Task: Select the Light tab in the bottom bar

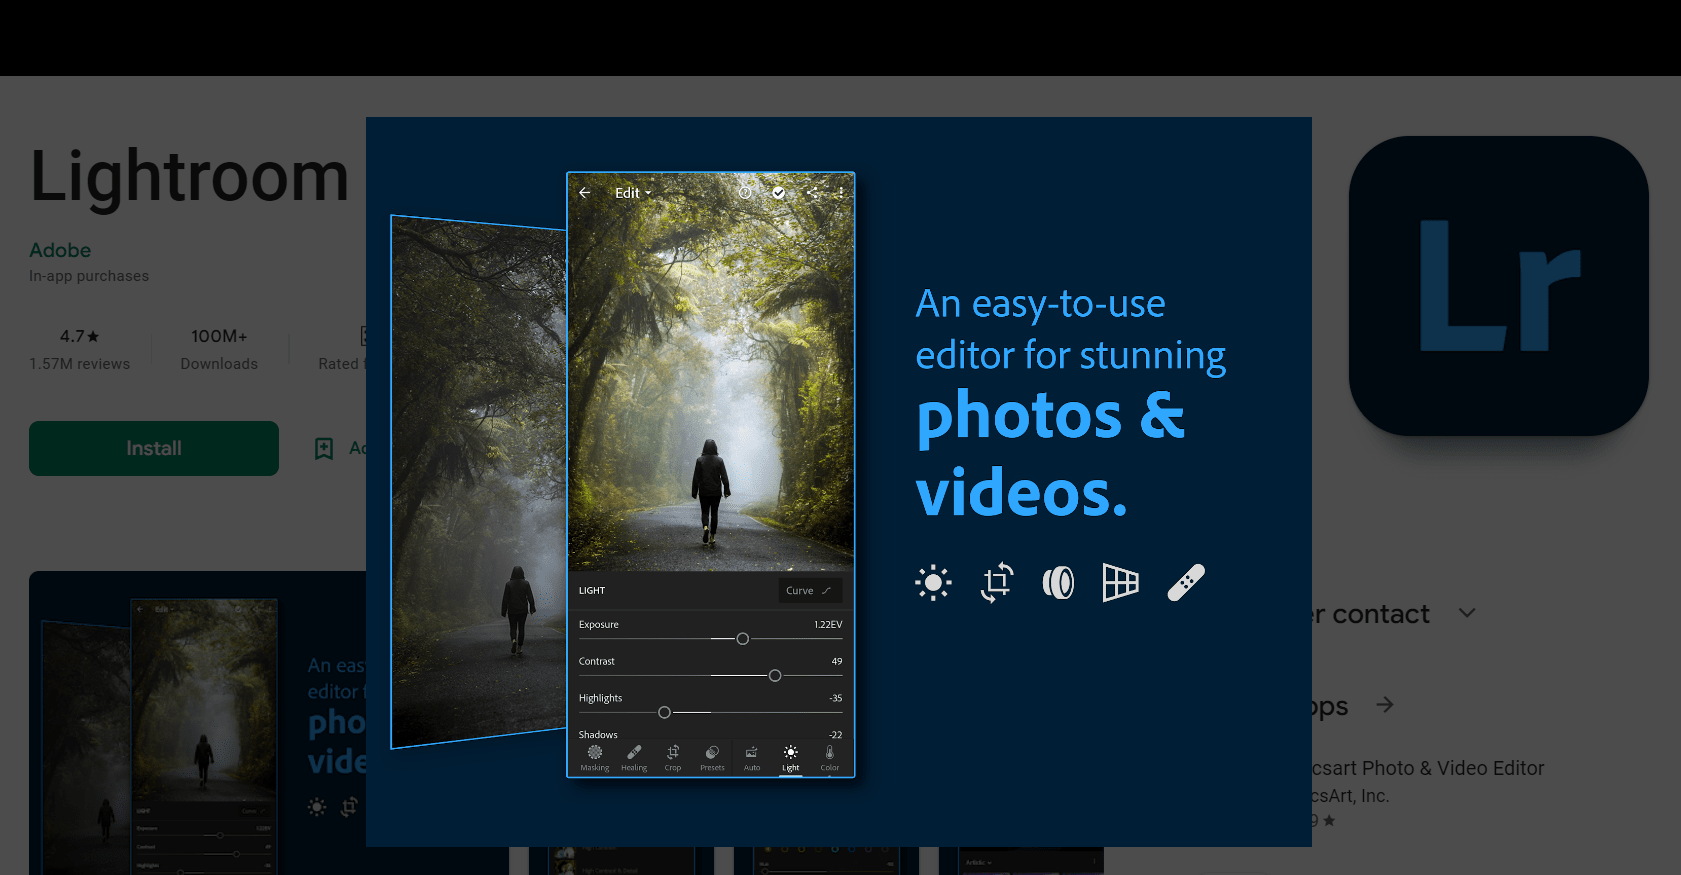Action: [791, 758]
